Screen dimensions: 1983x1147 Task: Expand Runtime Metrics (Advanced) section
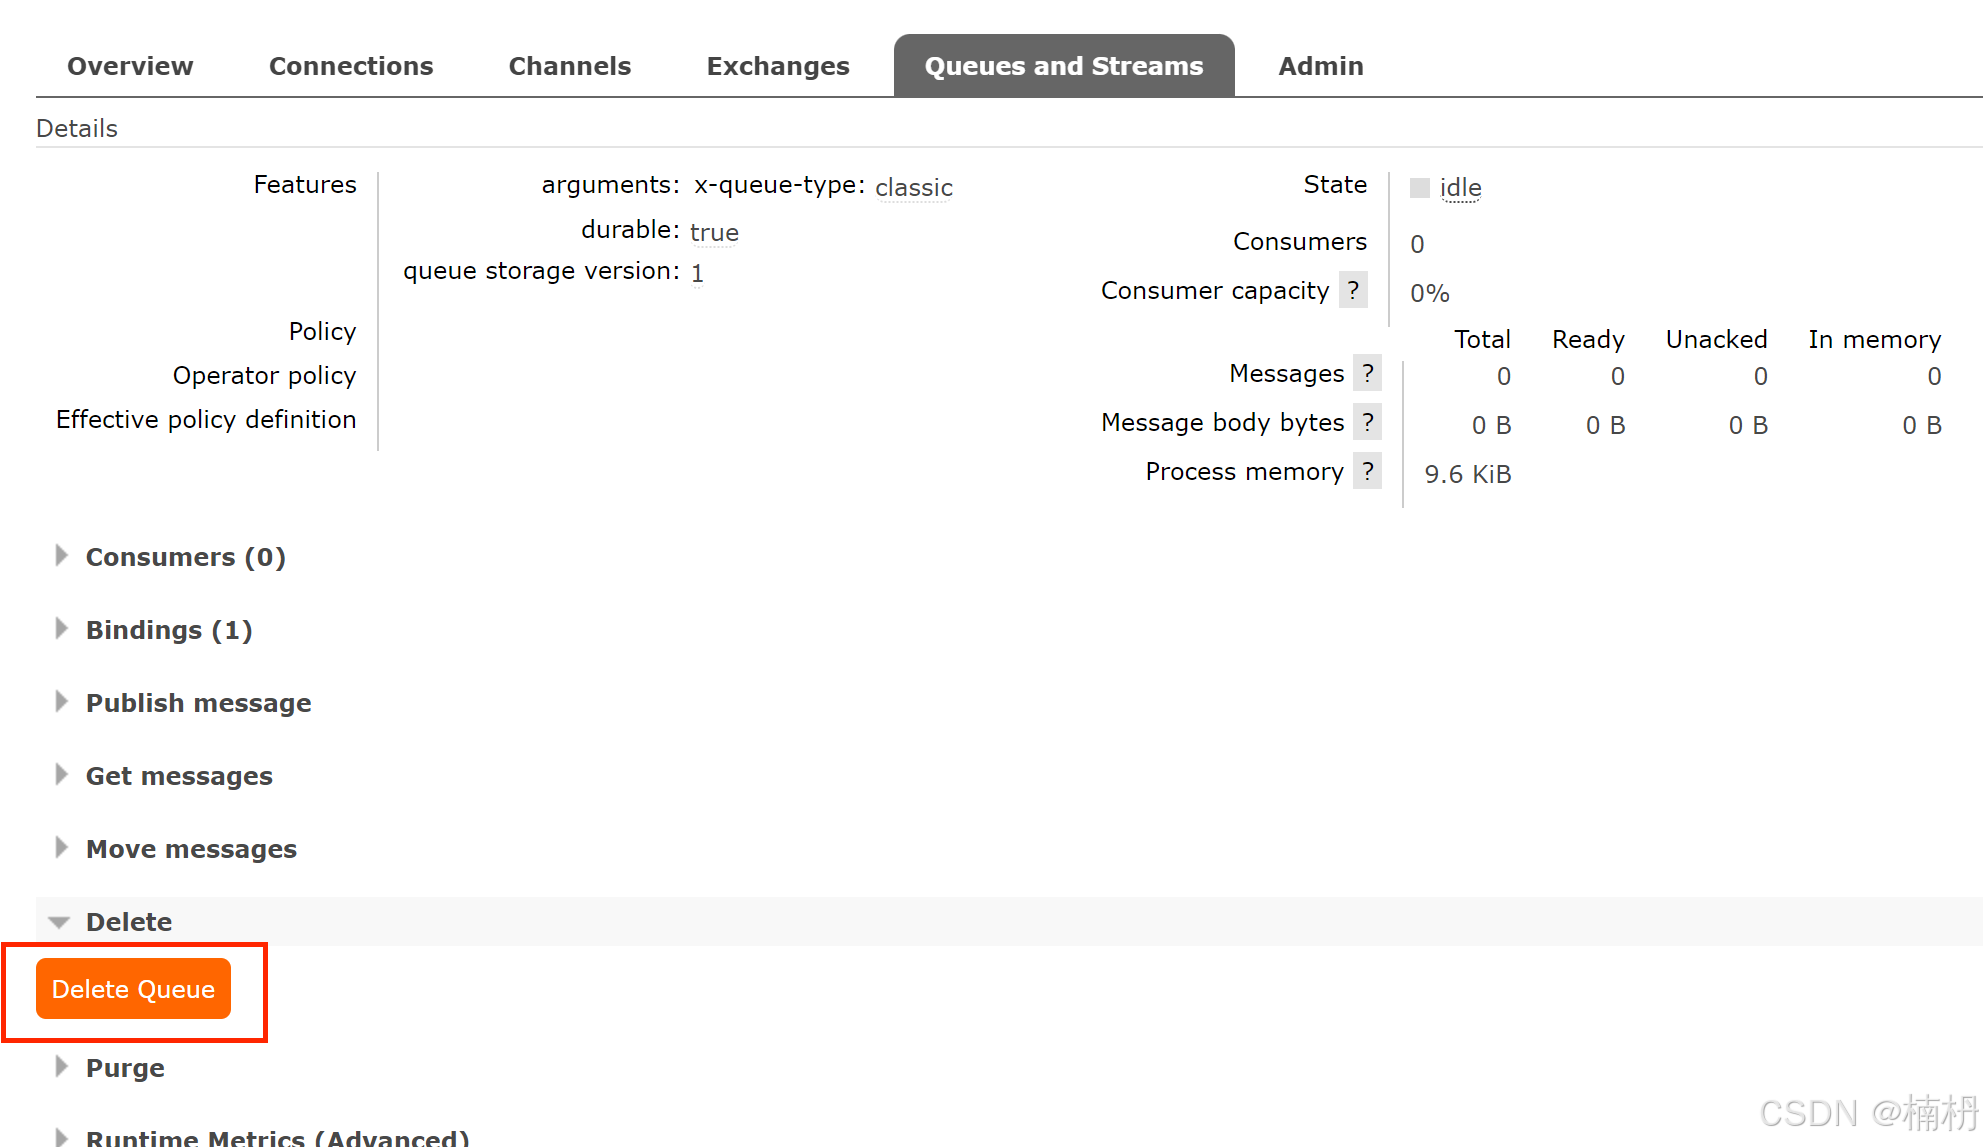pos(277,1138)
